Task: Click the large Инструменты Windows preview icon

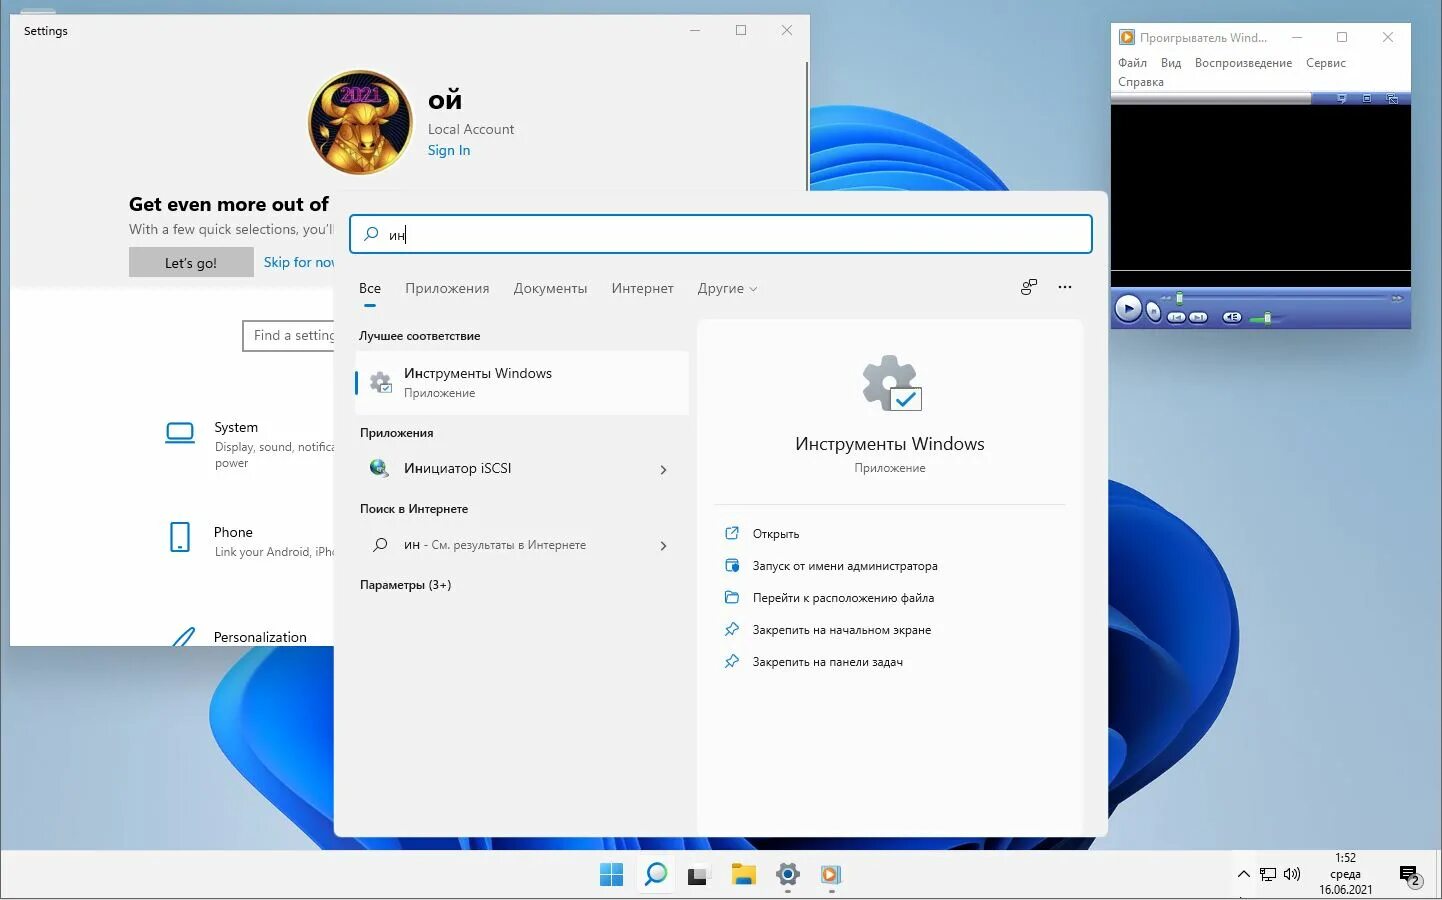Action: pyautogui.click(x=891, y=383)
